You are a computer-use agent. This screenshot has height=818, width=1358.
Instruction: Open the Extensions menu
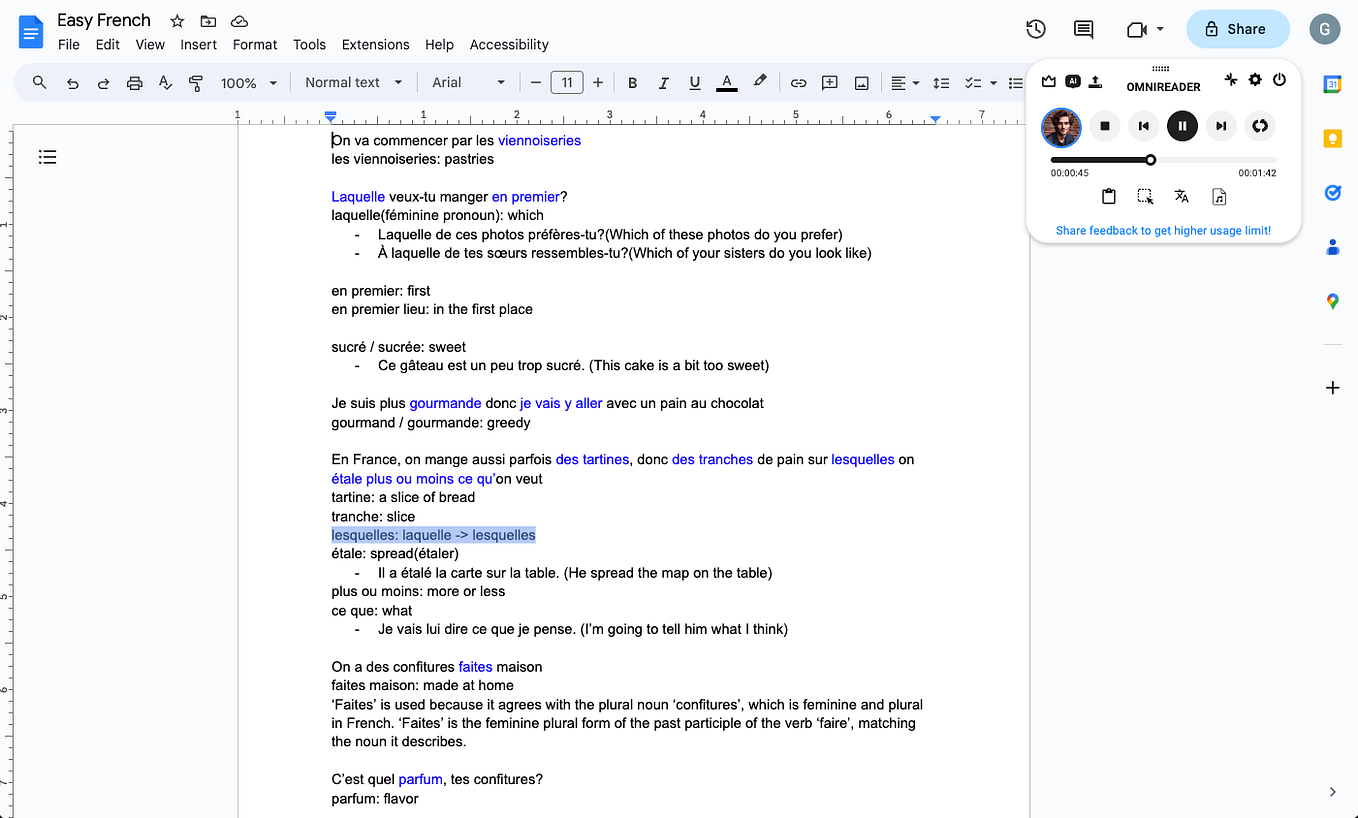click(x=375, y=44)
